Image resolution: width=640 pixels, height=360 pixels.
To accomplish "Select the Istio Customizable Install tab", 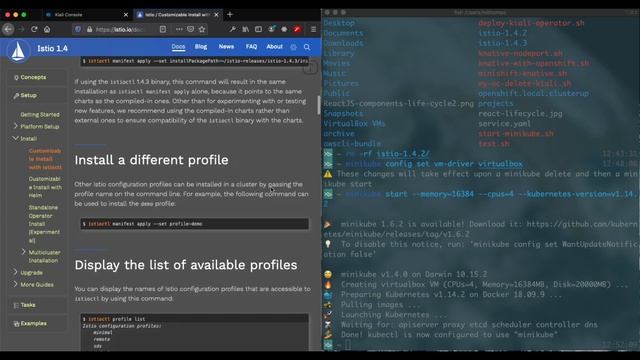I will [x=178, y=15].
